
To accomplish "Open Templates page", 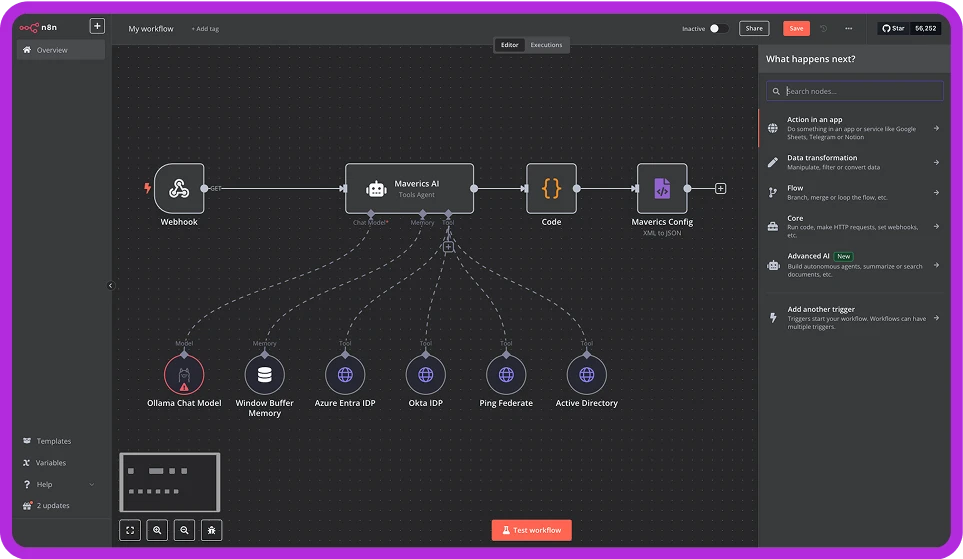I will (47, 441).
